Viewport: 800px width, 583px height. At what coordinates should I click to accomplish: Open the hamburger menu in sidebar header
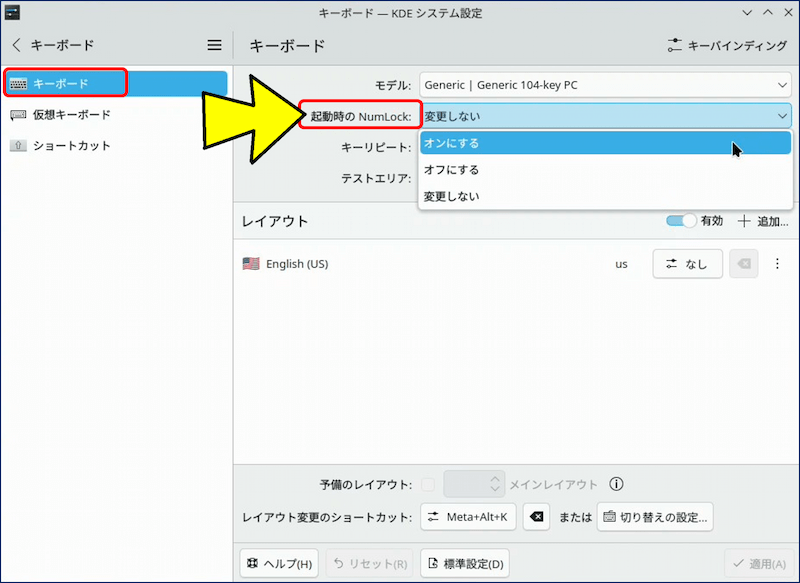coord(214,45)
